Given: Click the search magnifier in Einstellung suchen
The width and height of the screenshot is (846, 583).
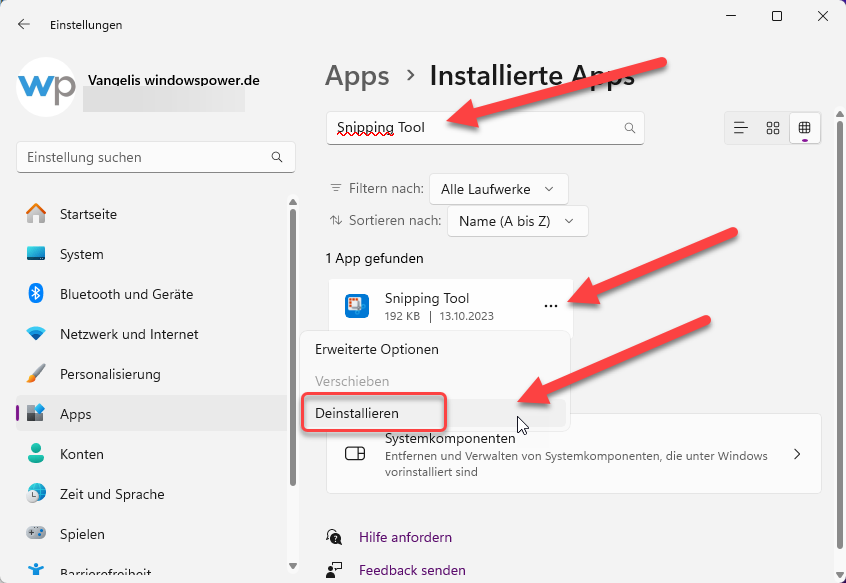Looking at the screenshot, I should click(277, 157).
